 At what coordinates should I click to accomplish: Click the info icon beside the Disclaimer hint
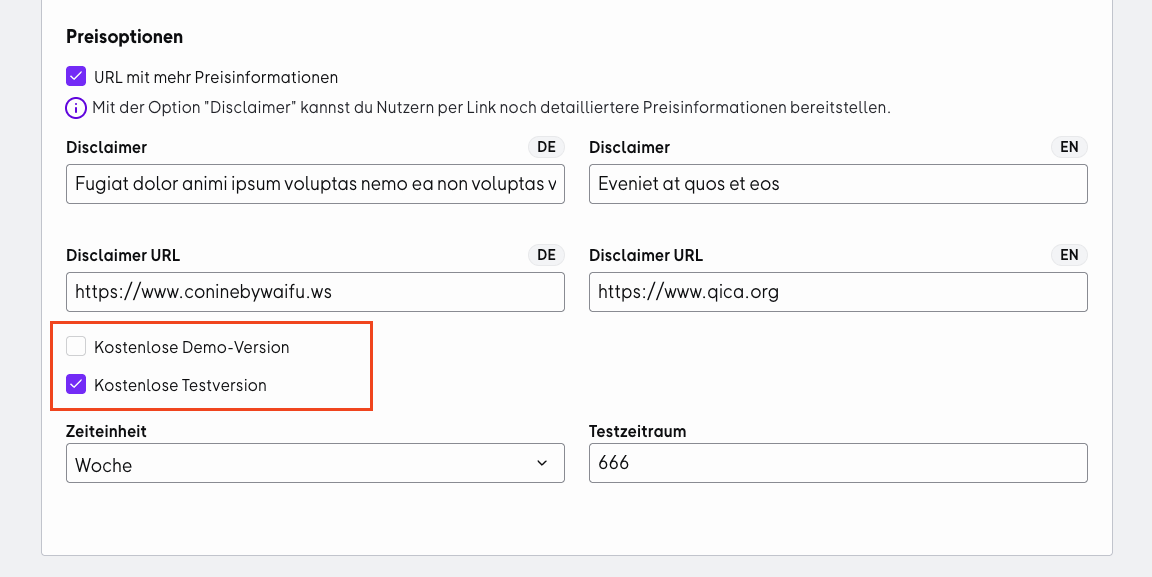coord(76,107)
